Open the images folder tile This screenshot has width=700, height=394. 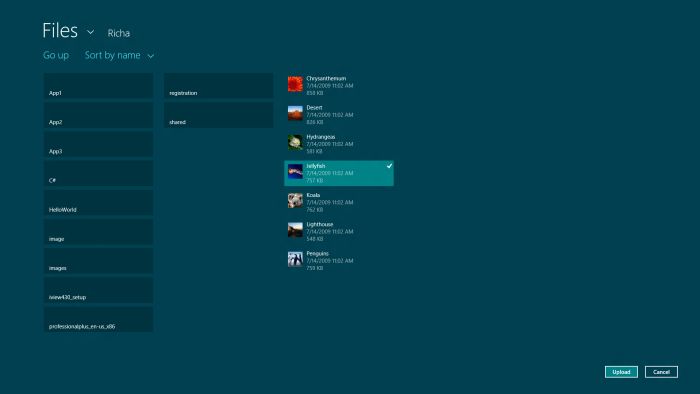click(98, 261)
